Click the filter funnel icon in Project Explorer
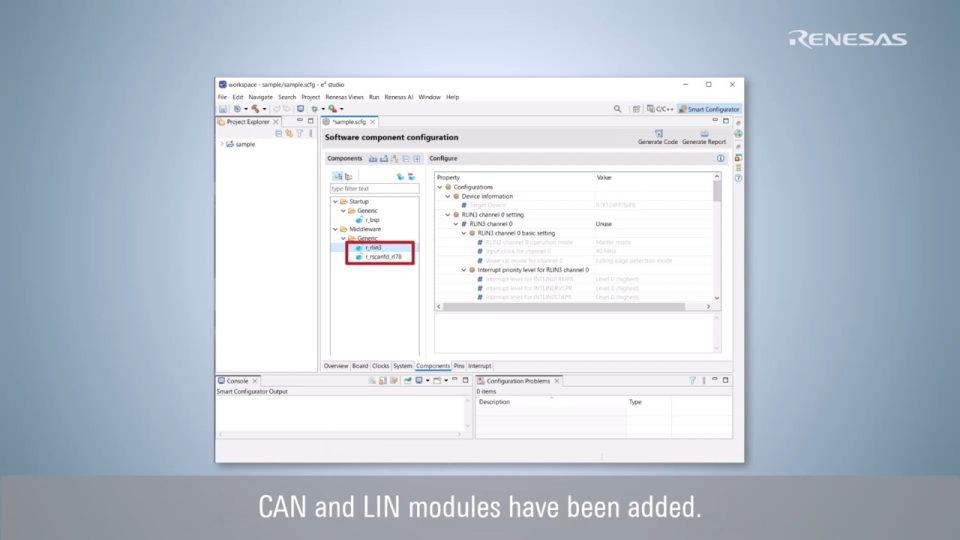 click(x=300, y=133)
